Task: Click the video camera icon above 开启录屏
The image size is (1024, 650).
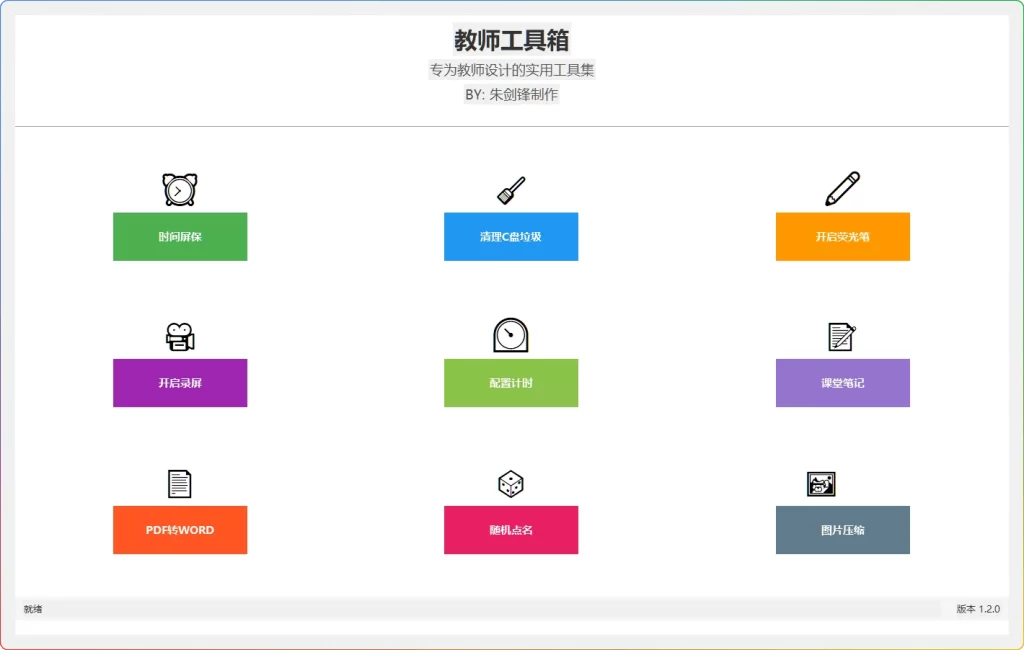Action: point(179,334)
